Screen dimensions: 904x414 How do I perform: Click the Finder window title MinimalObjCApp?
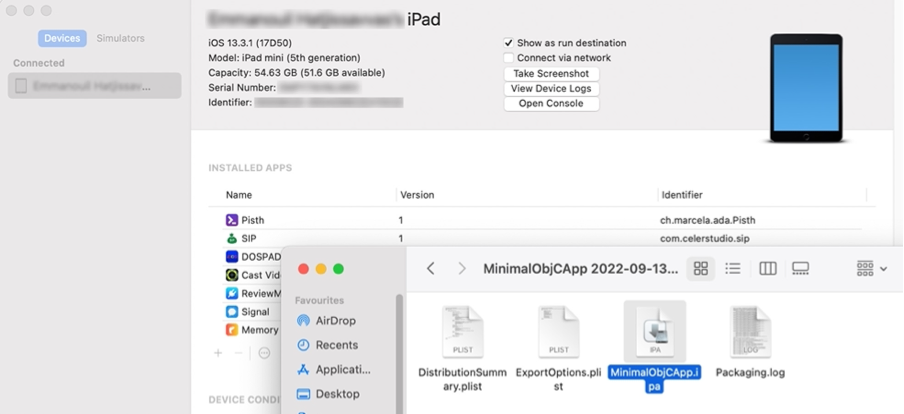pos(581,269)
